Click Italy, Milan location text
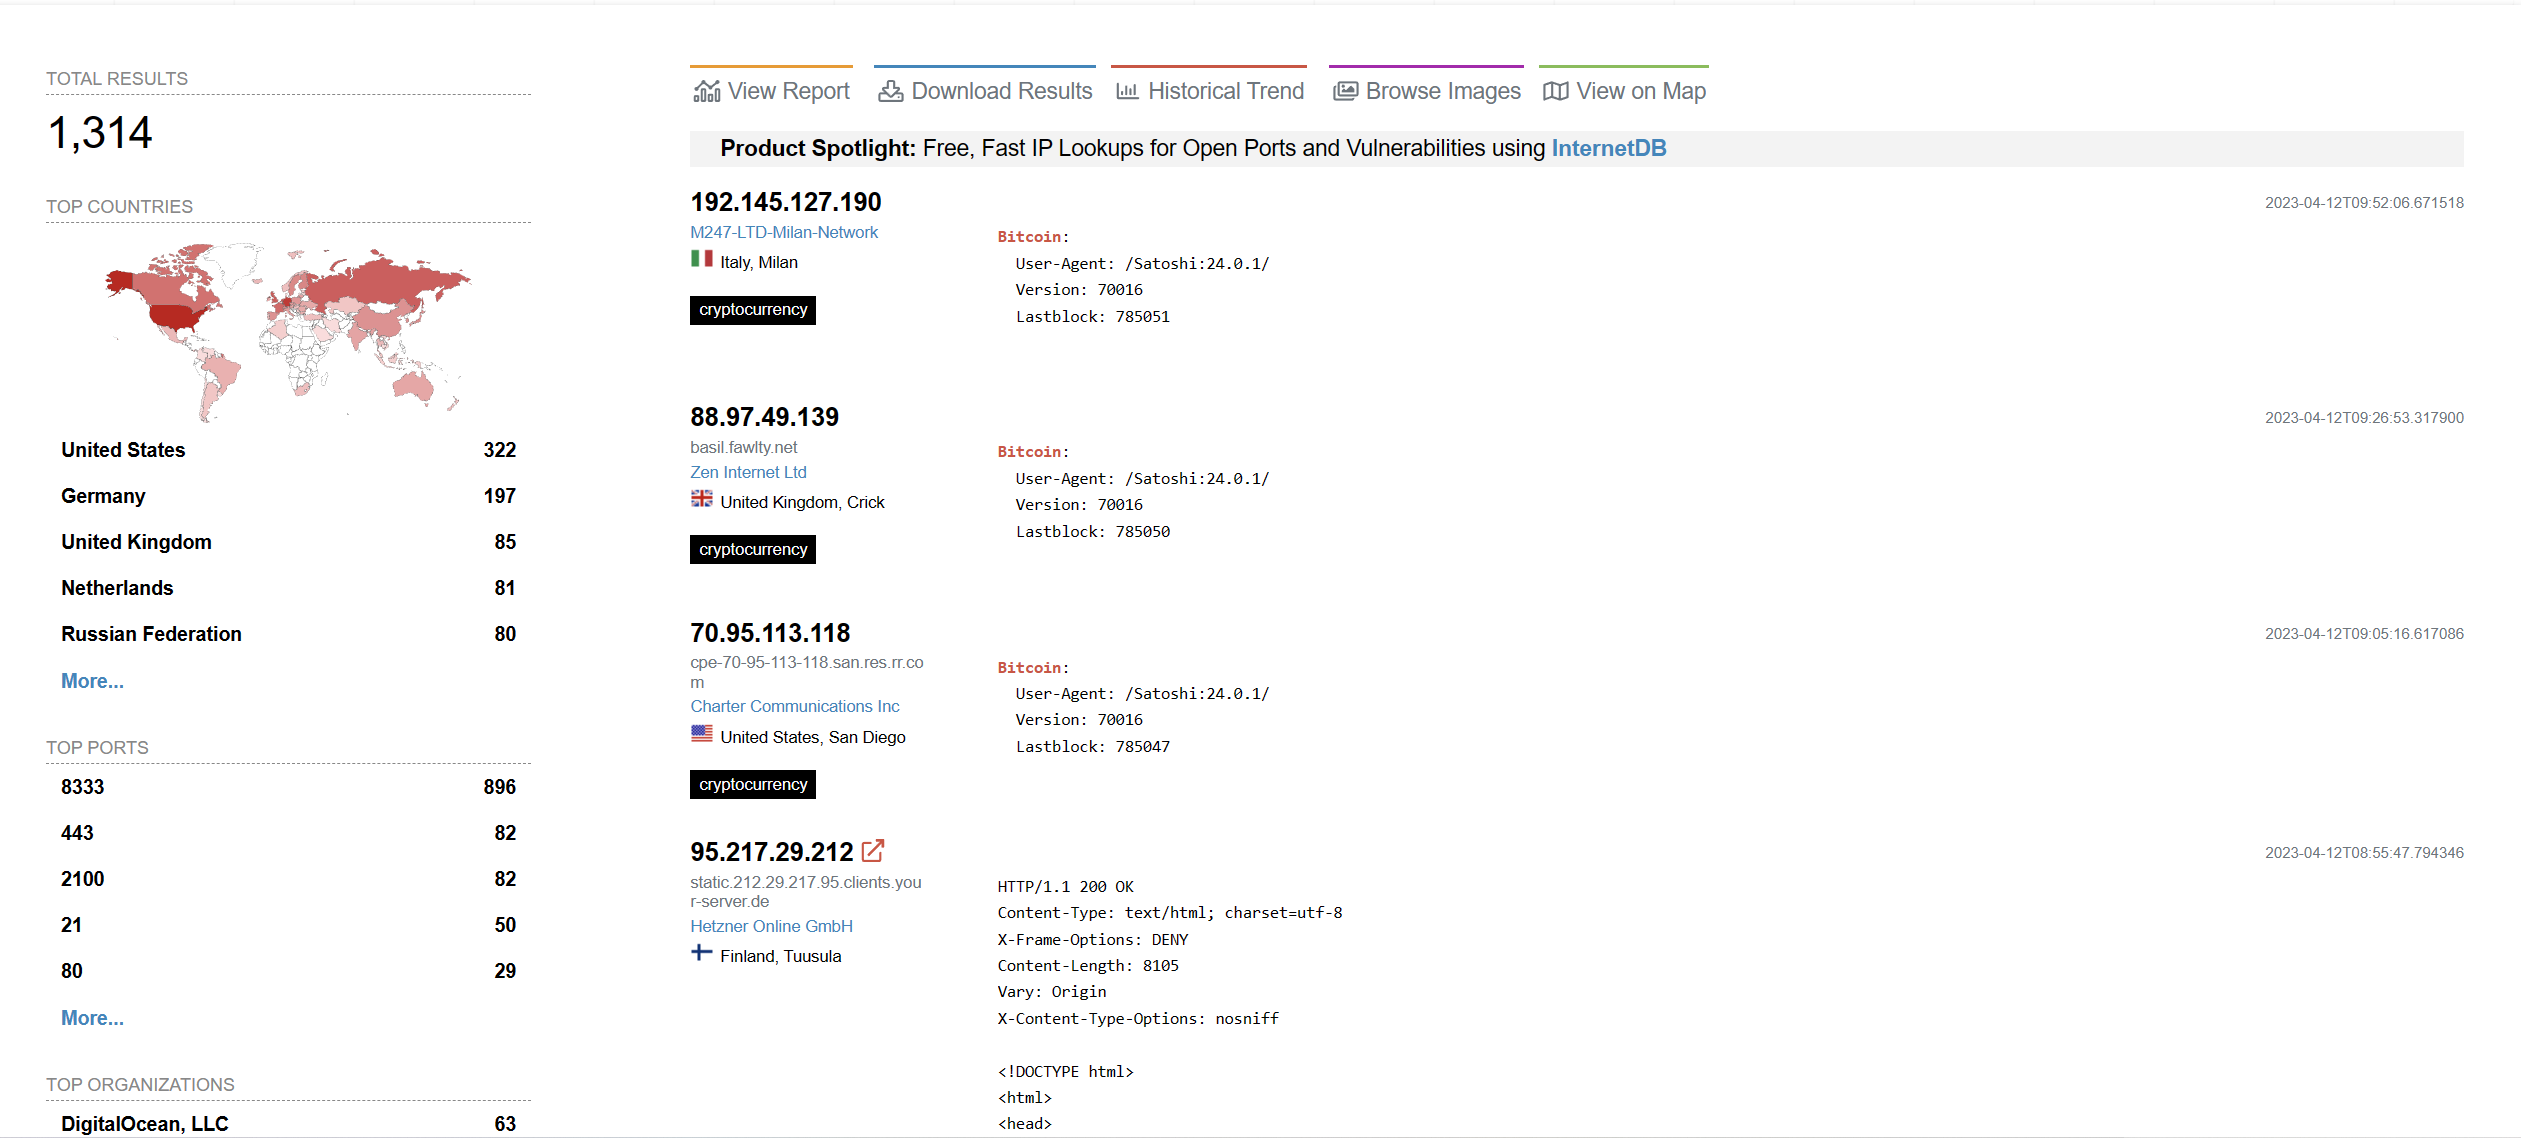The height and width of the screenshot is (1138, 2521). click(759, 262)
